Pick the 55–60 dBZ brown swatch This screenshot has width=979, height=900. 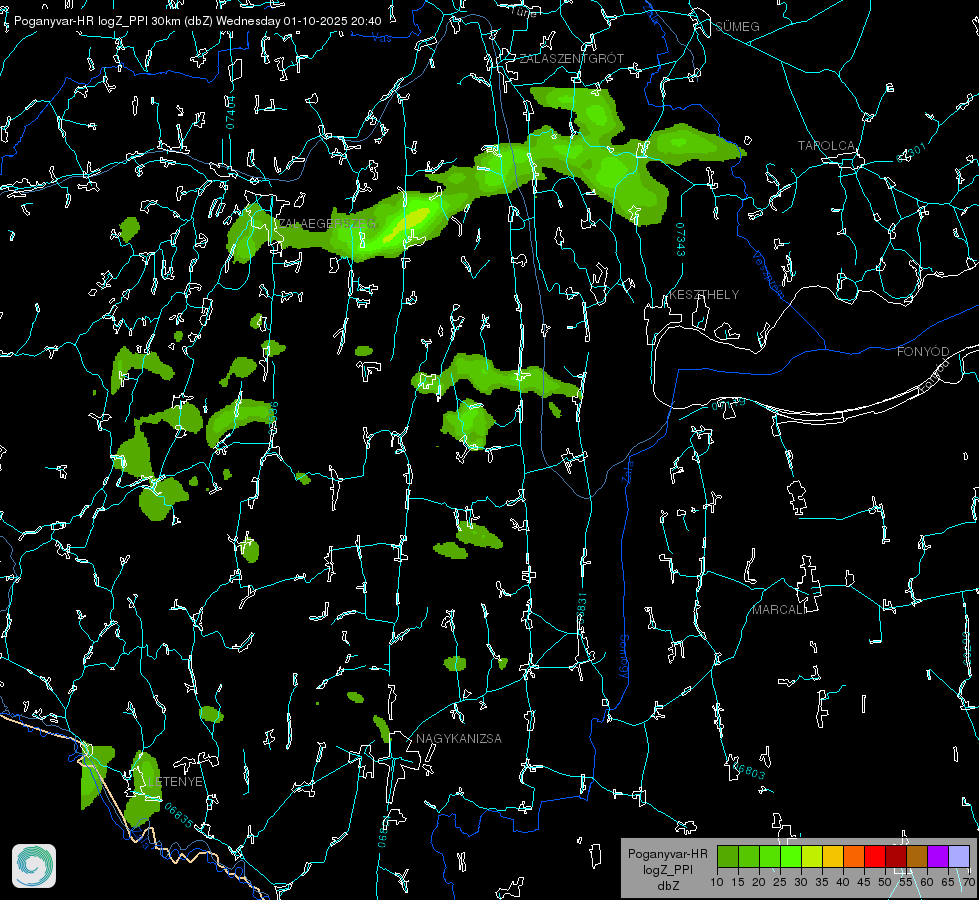point(917,856)
